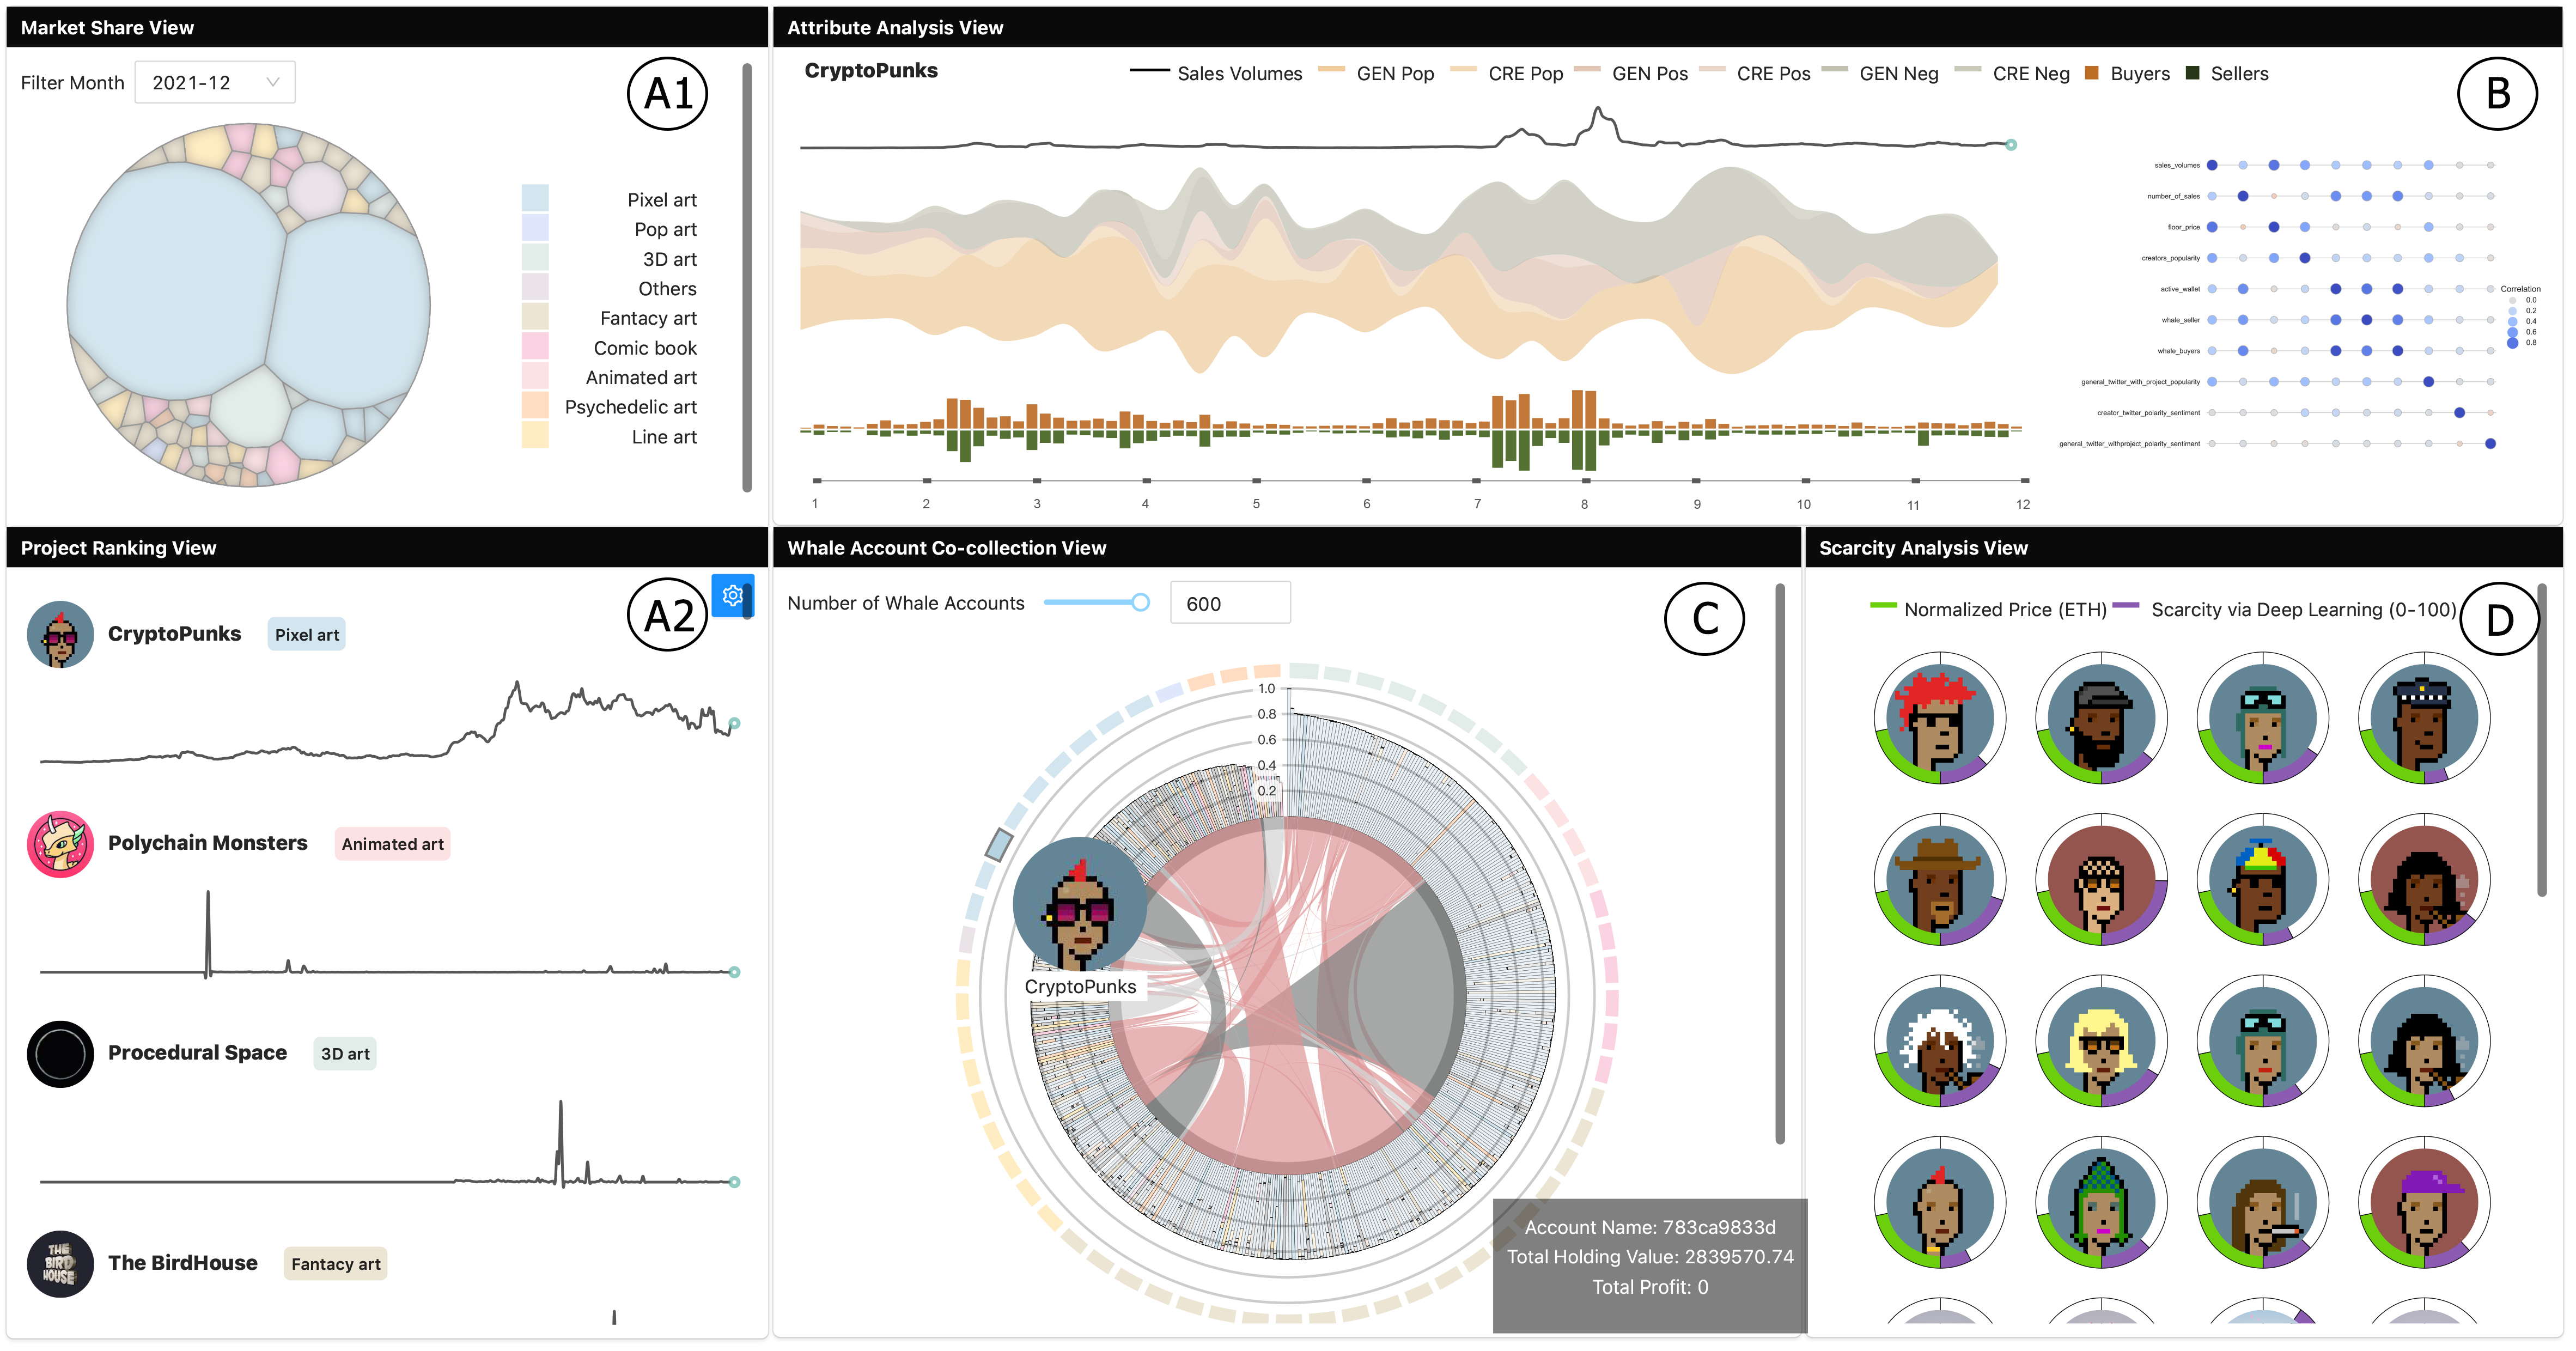Click the sales_volumes row label in the correlation matrix
Viewport: 2576px width, 1351px height.
point(2177,165)
